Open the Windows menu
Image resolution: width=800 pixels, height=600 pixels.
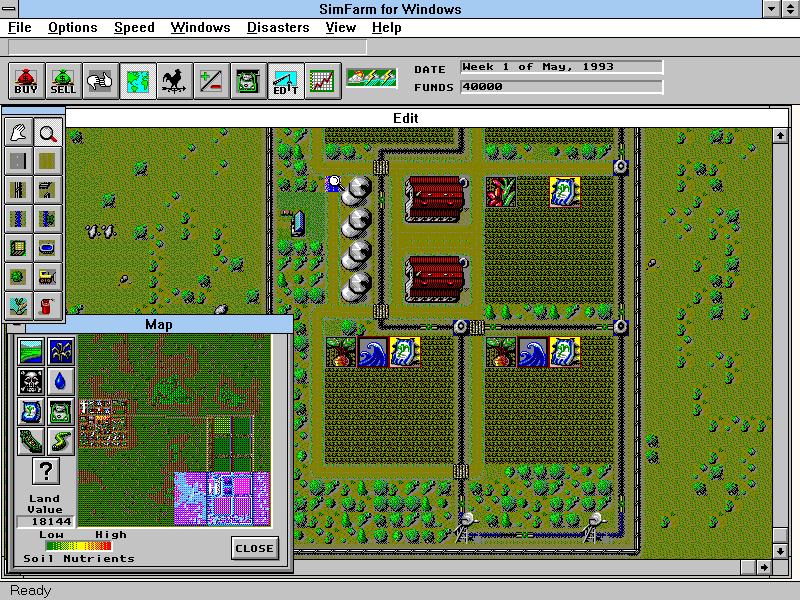201,28
